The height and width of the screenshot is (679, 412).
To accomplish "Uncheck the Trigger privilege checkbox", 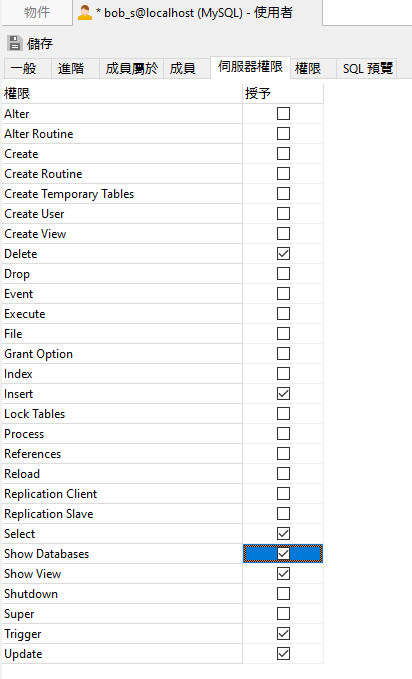I will (x=283, y=634).
